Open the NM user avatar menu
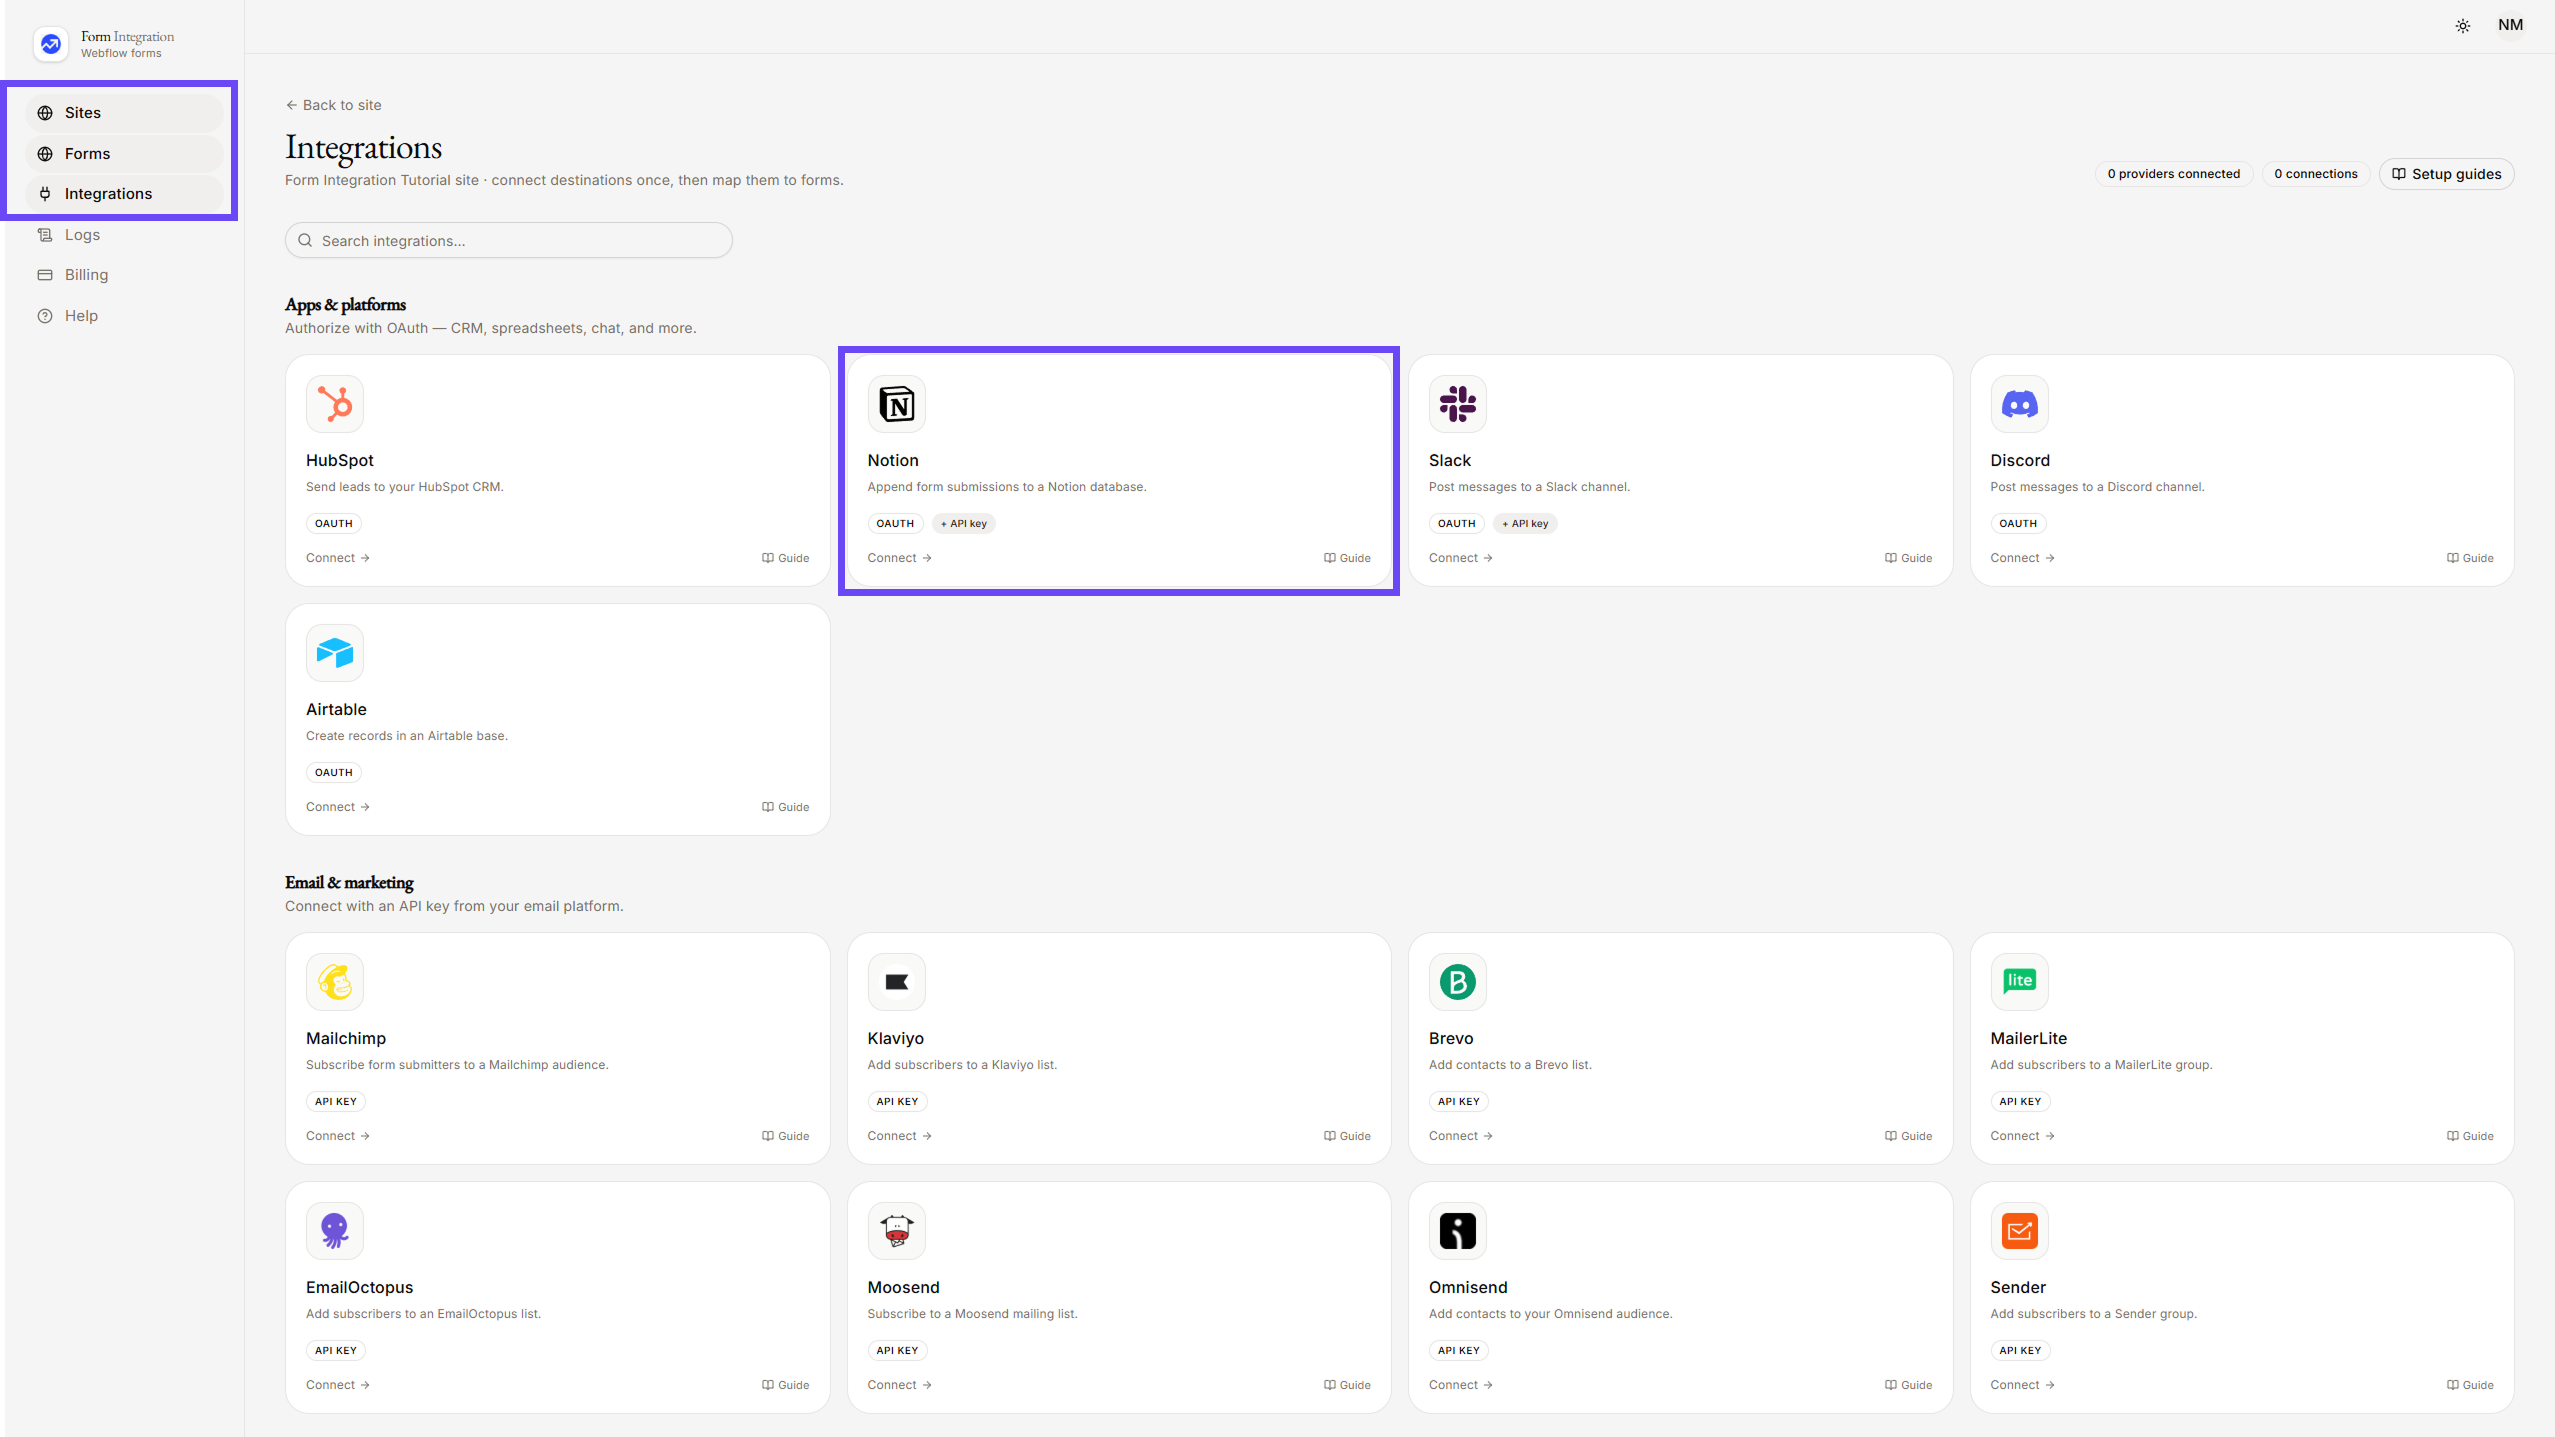This screenshot has width=2555, height=1437. (2510, 25)
